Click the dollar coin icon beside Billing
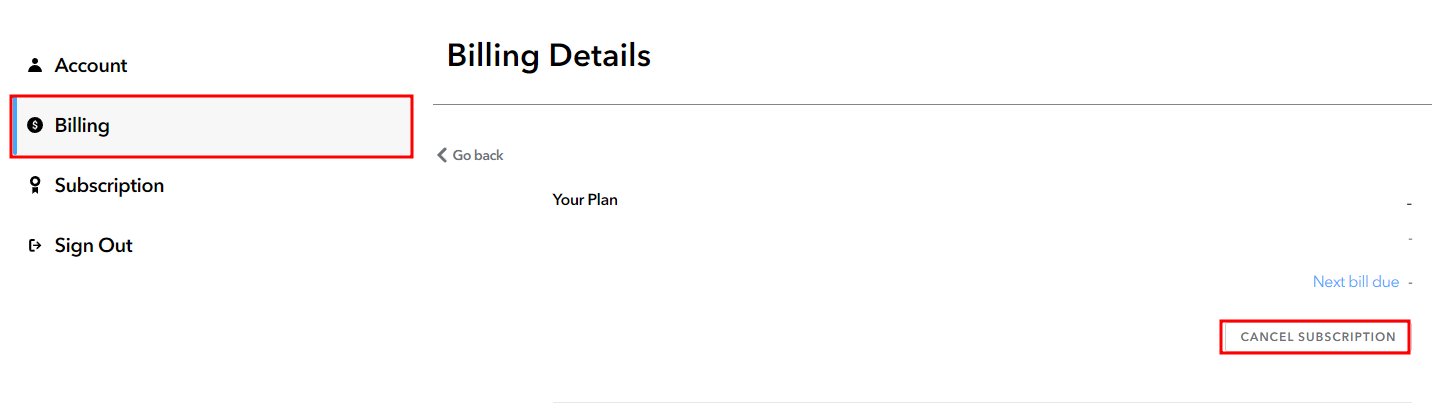1432x415 pixels. pyautogui.click(x=35, y=125)
